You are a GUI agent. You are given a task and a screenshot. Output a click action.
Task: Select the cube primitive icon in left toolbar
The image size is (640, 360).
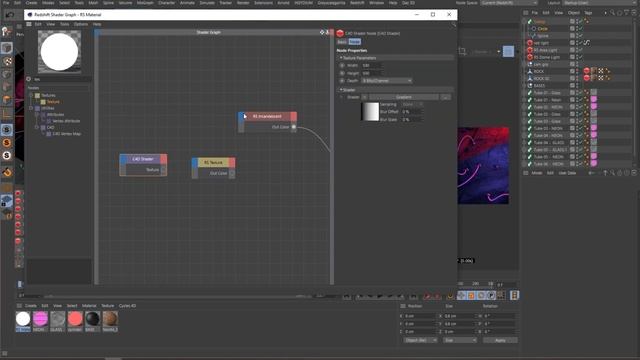click(7, 48)
